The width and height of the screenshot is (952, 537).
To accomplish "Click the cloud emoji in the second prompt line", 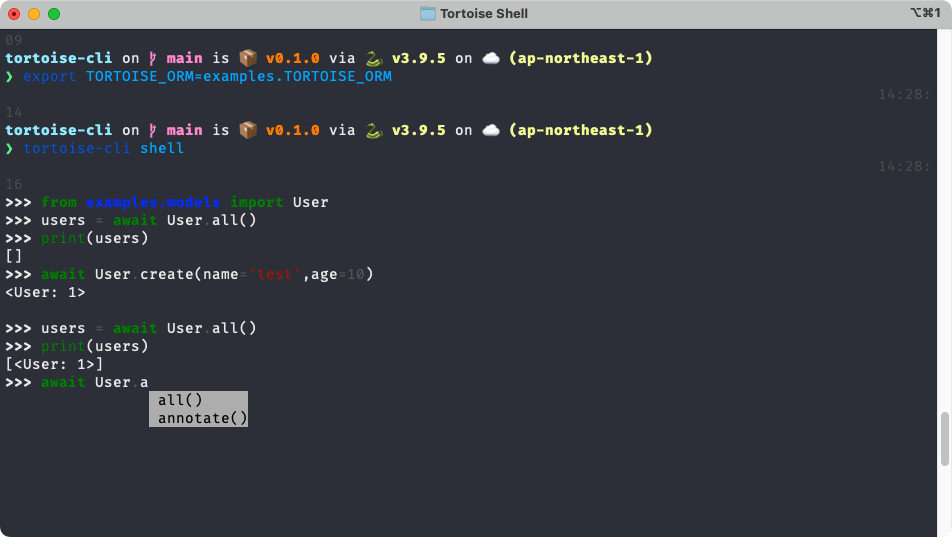I will coord(491,130).
